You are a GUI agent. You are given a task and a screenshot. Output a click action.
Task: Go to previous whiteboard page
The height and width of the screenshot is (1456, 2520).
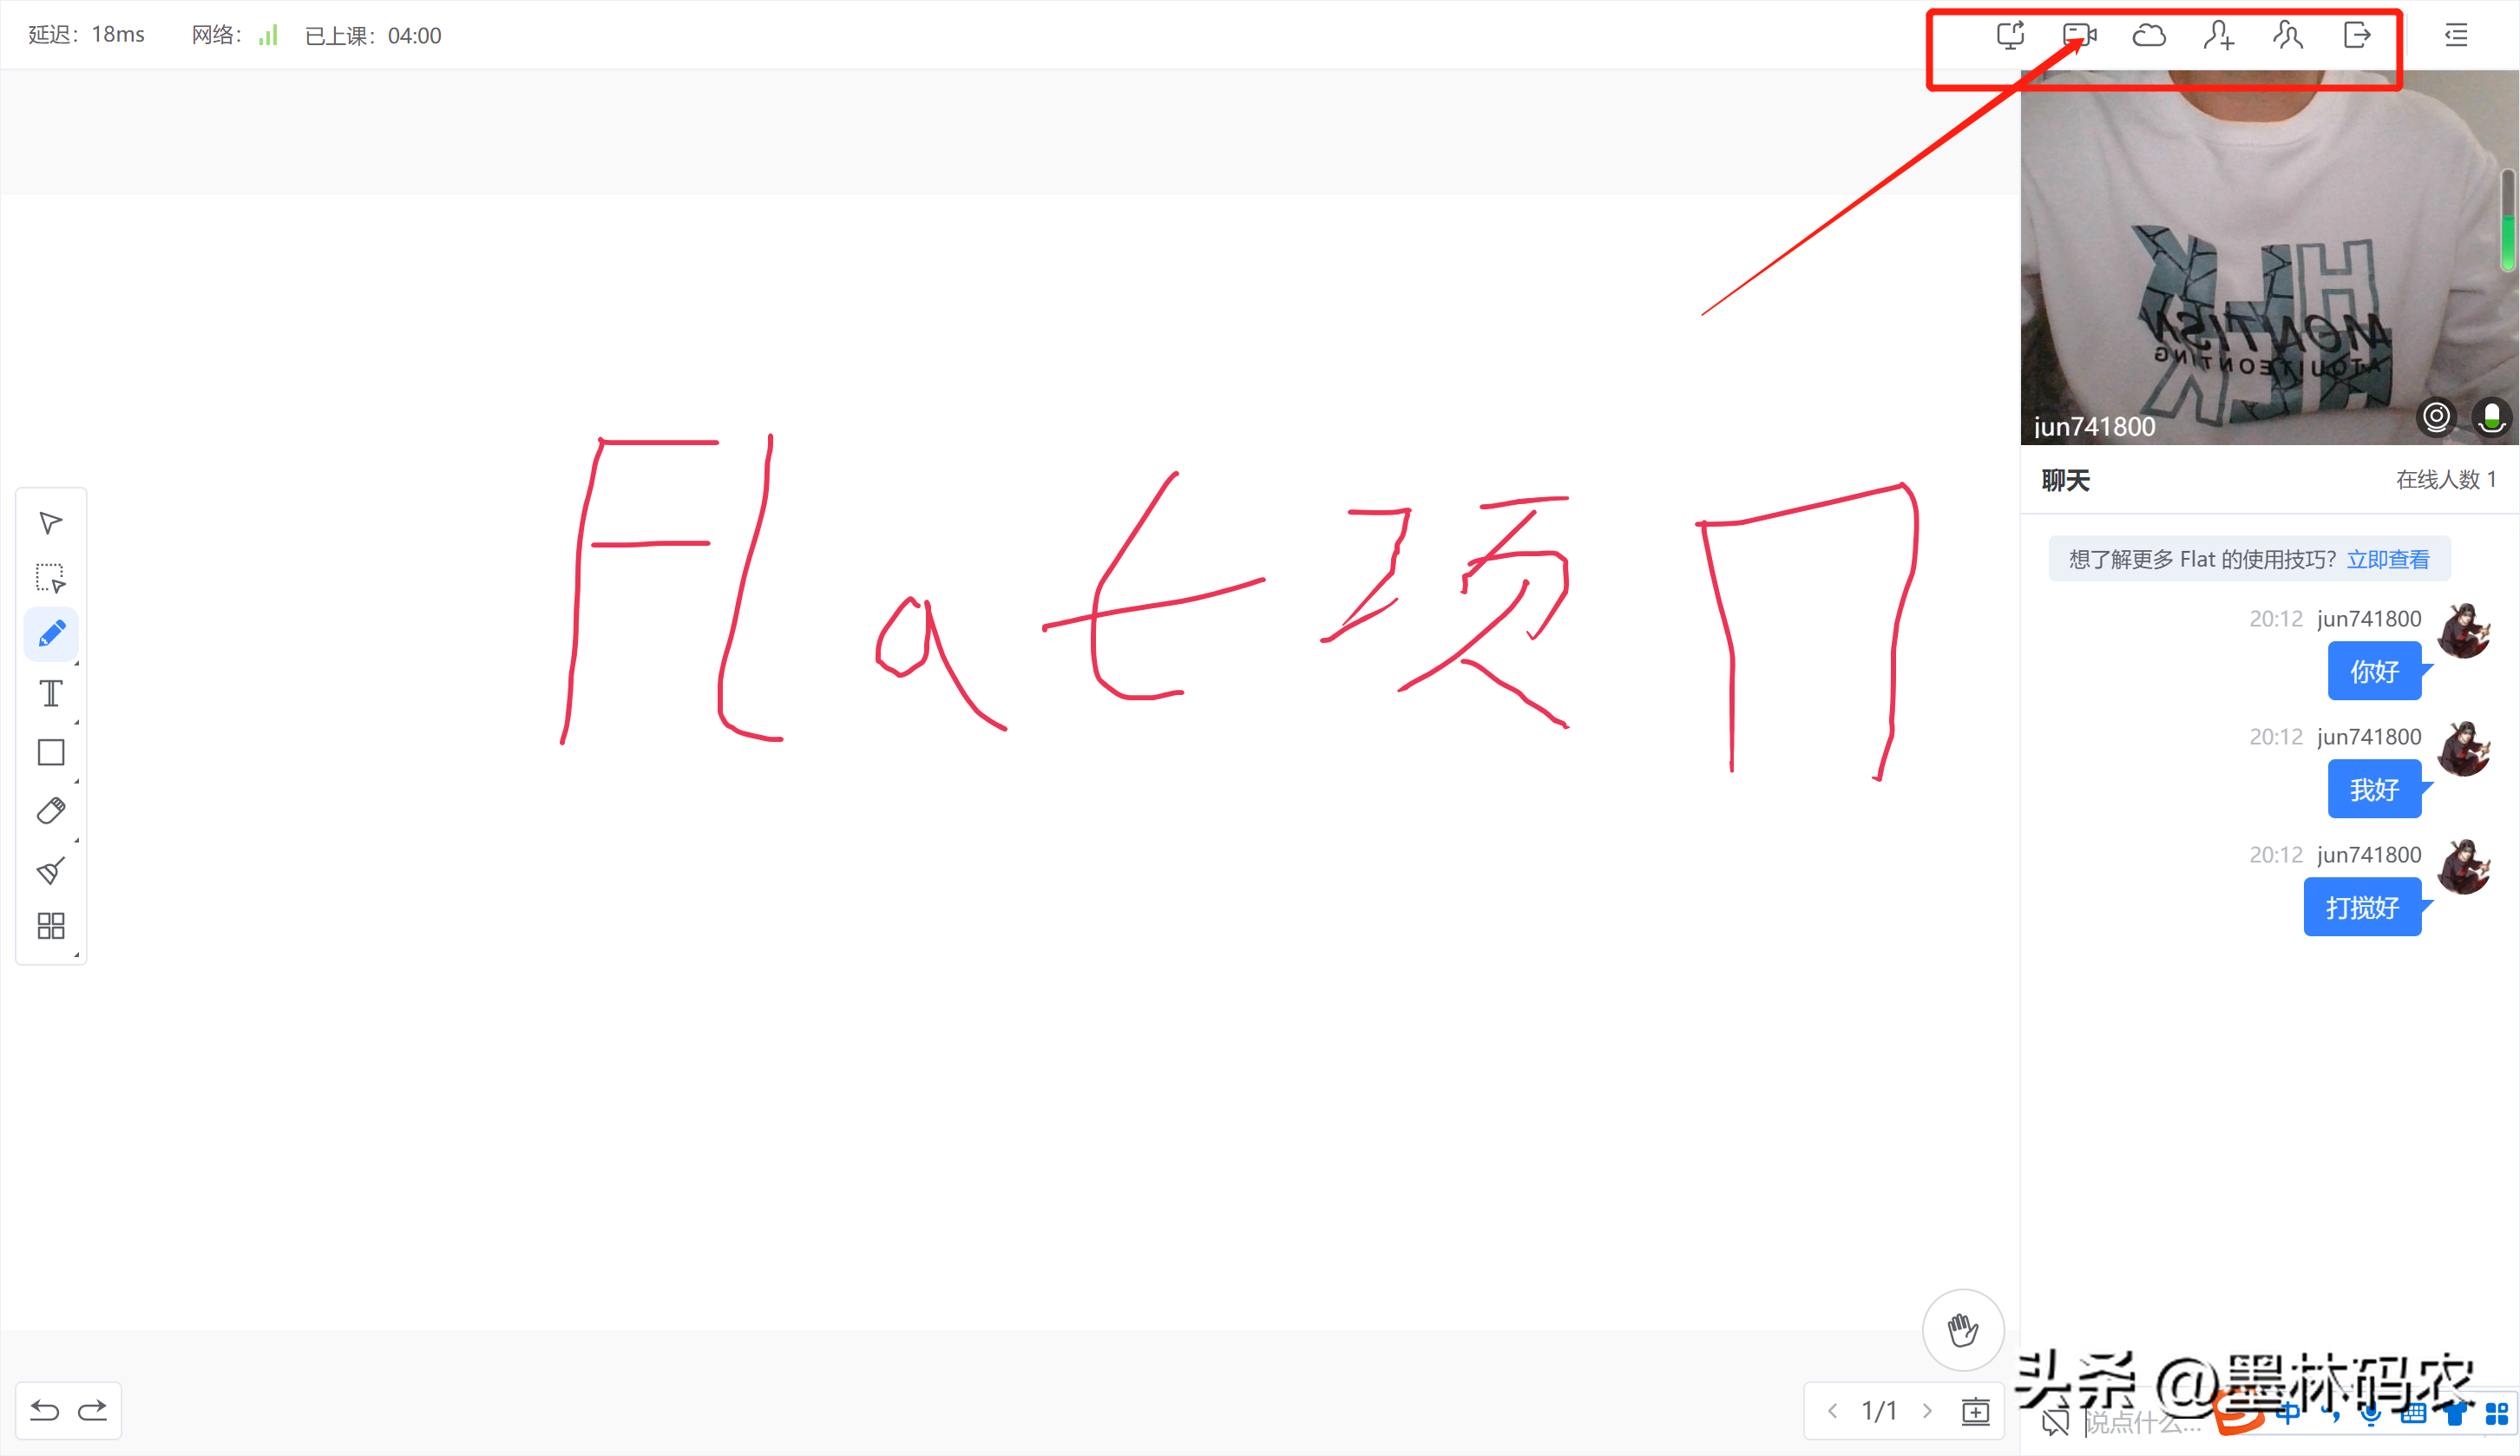pos(1832,1411)
